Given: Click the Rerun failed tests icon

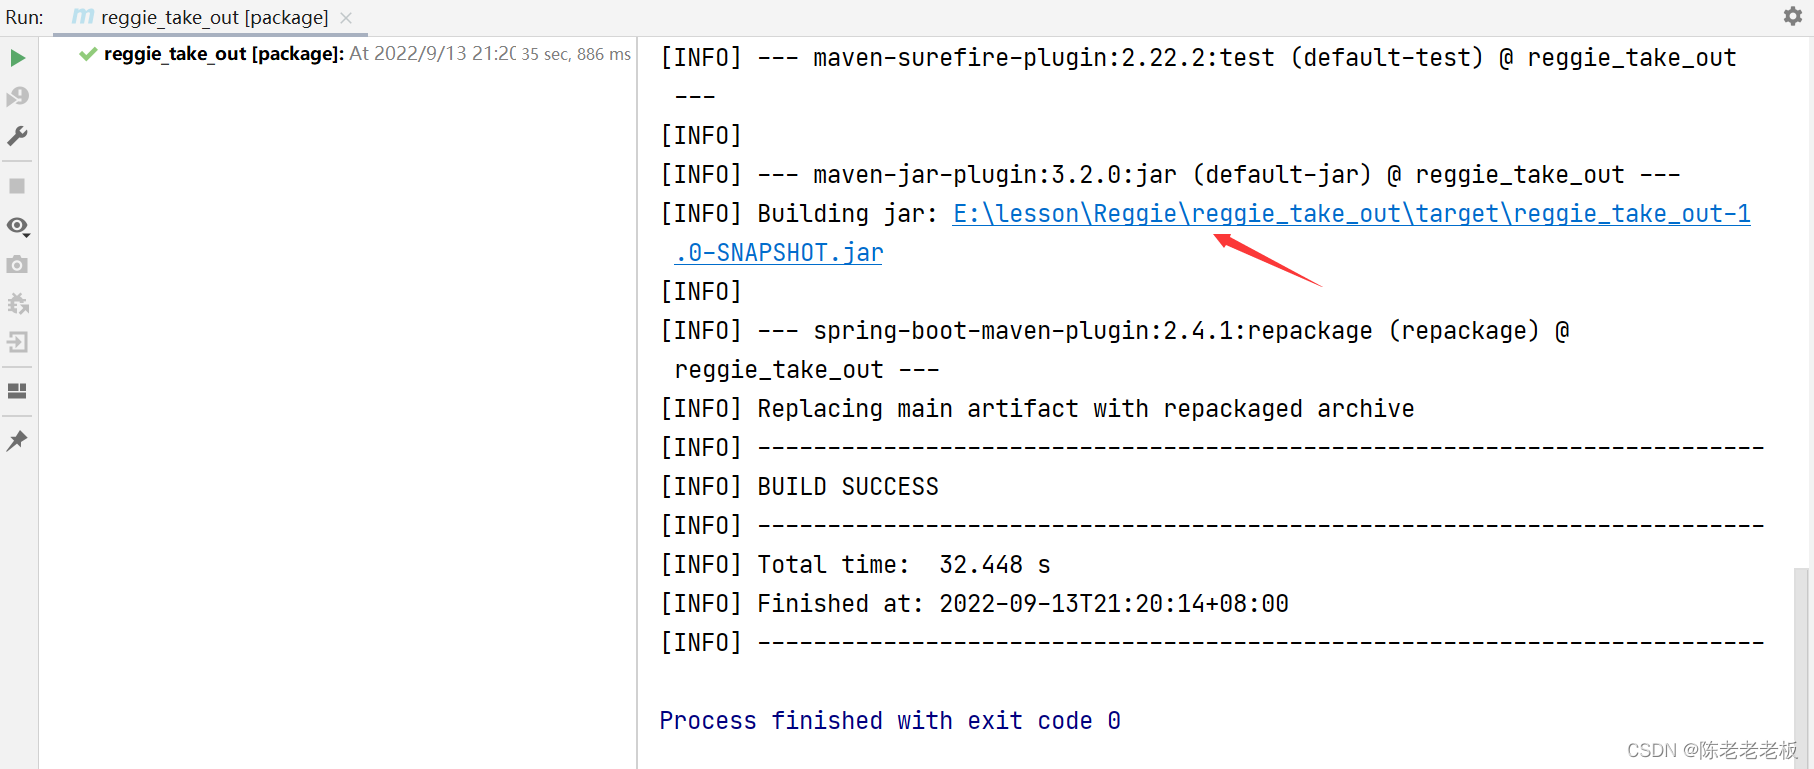Looking at the screenshot, I should 17,97.
